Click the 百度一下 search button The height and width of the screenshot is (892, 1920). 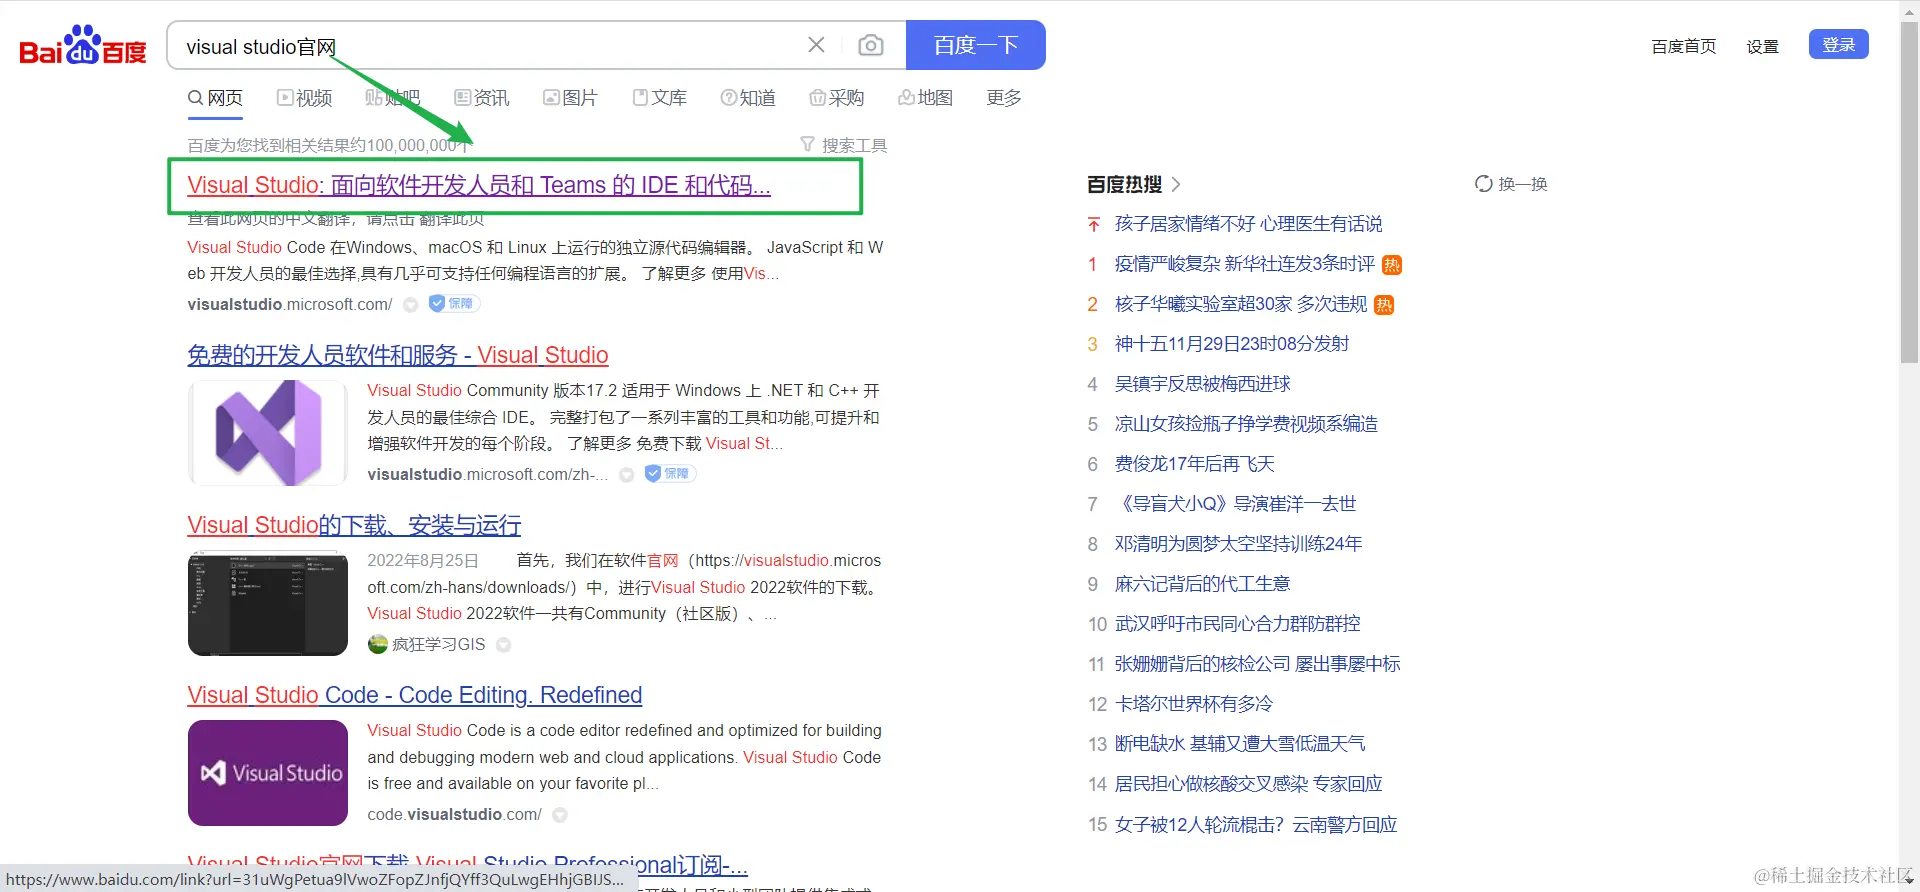(976, 45)
